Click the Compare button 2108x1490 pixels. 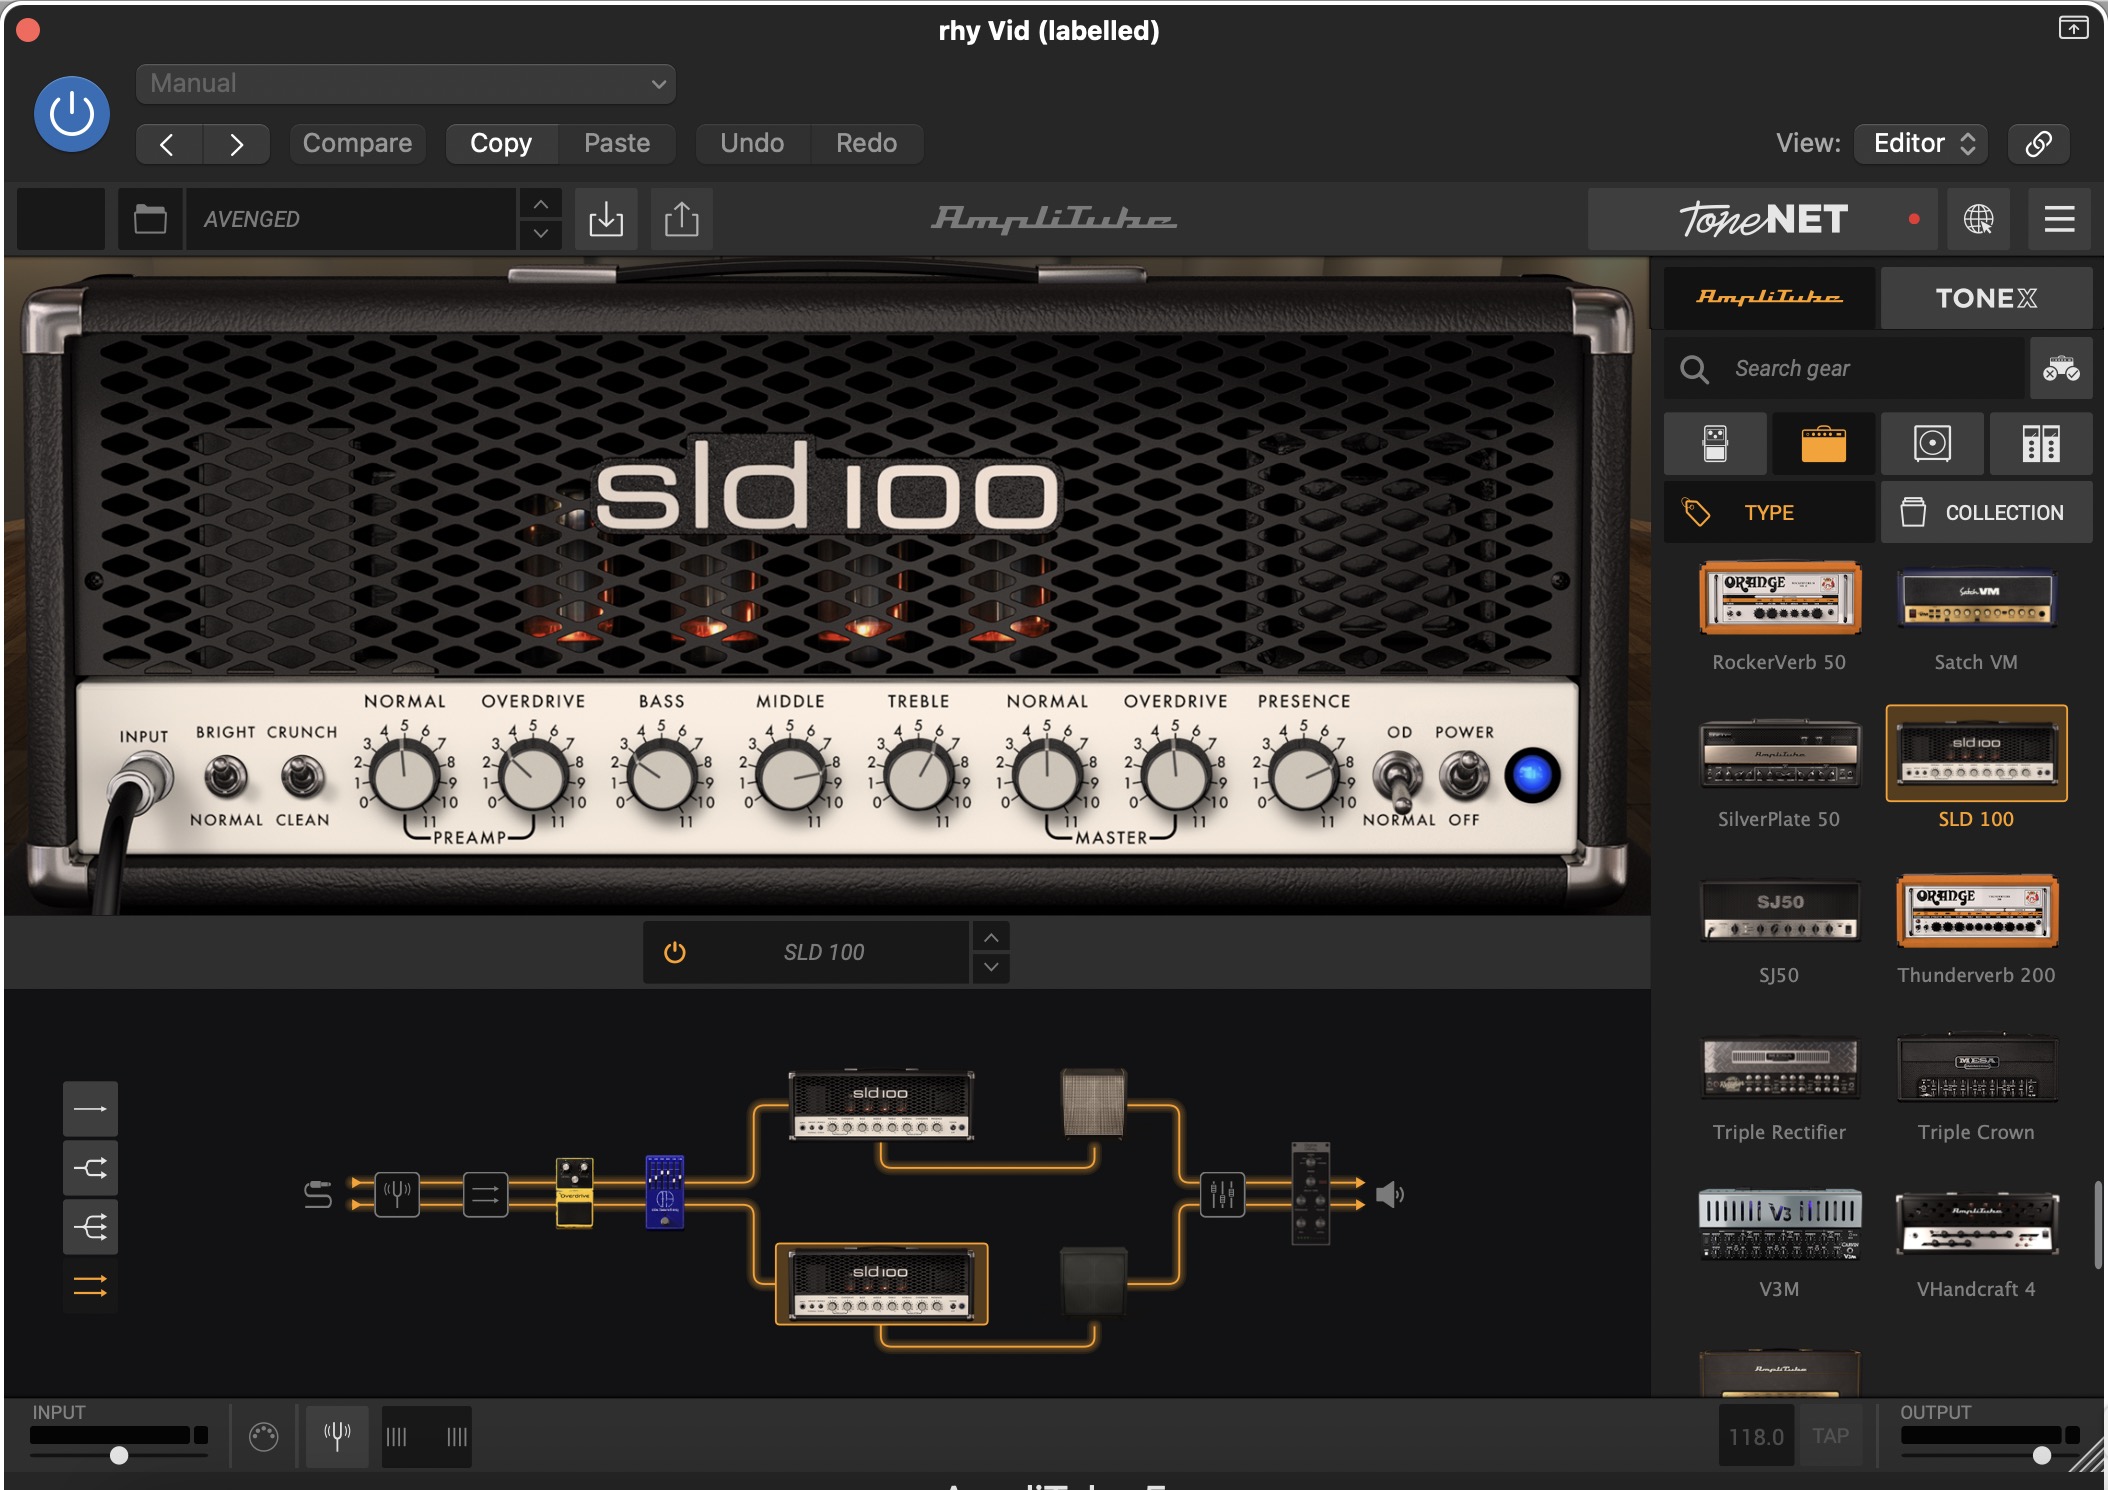pos(357,143)
